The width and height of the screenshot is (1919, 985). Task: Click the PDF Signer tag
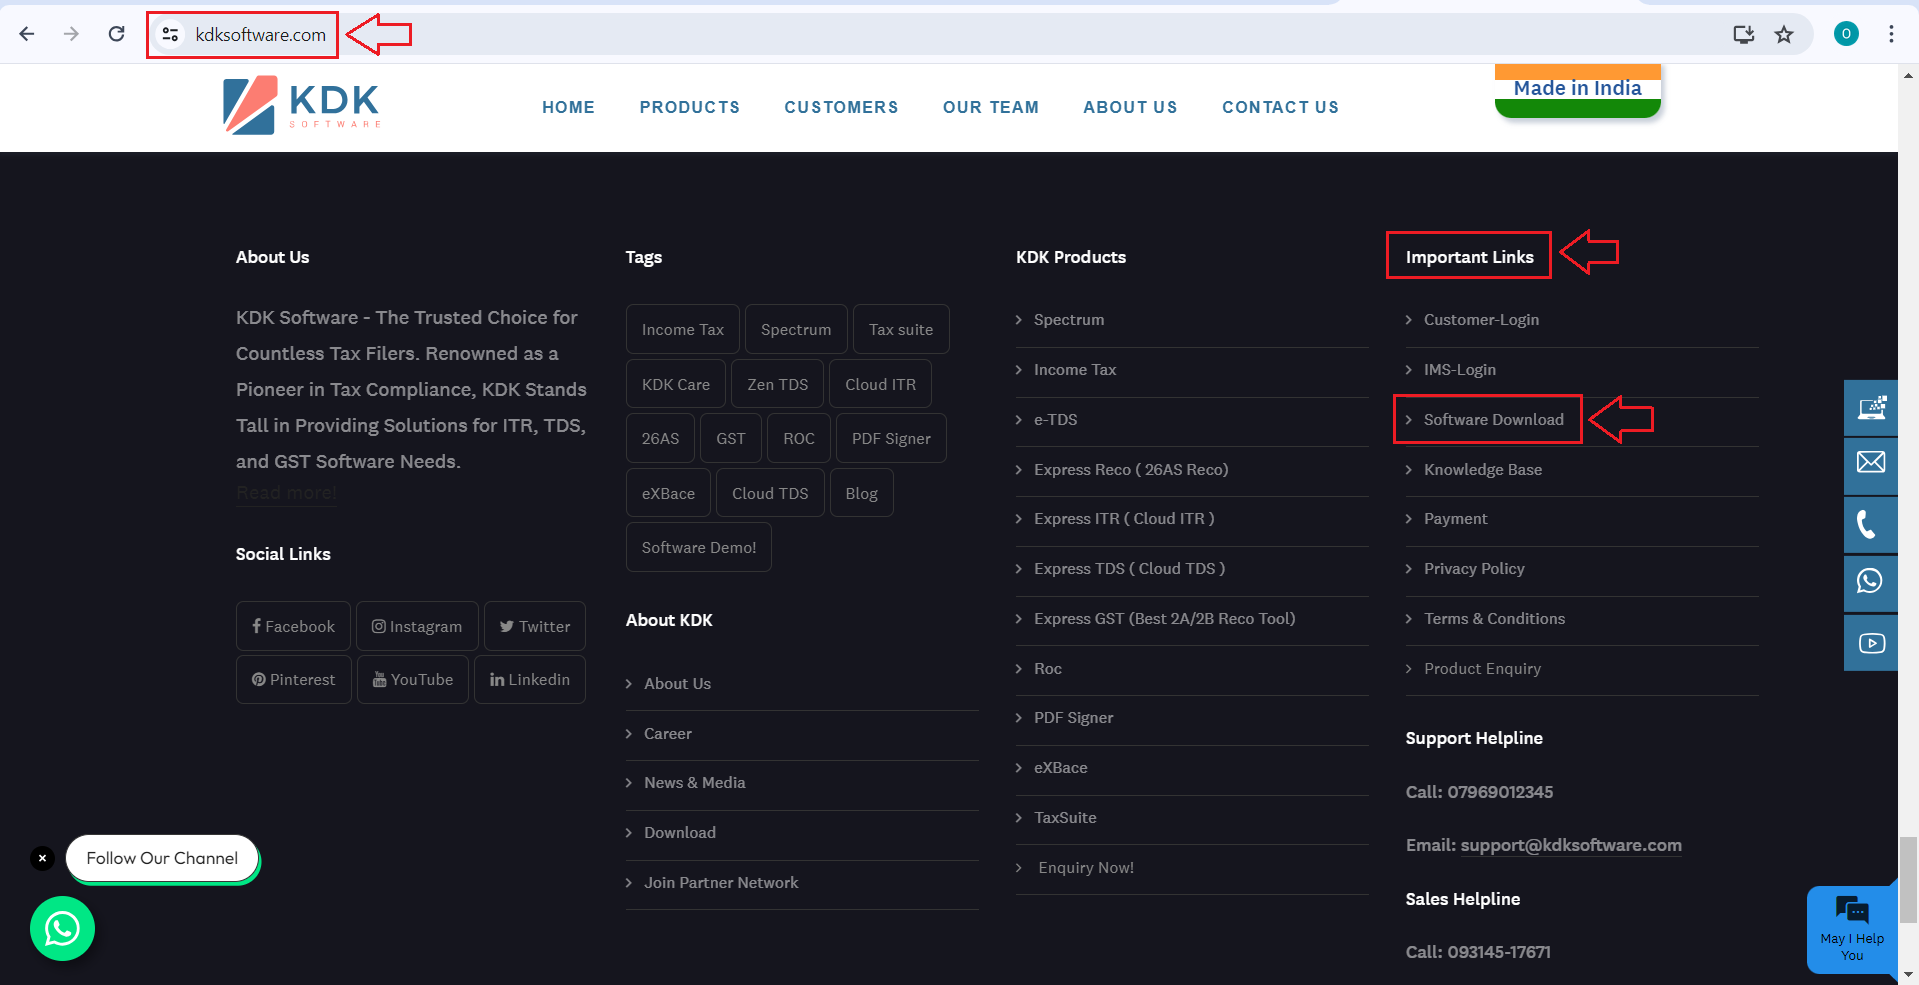point(891,438)
